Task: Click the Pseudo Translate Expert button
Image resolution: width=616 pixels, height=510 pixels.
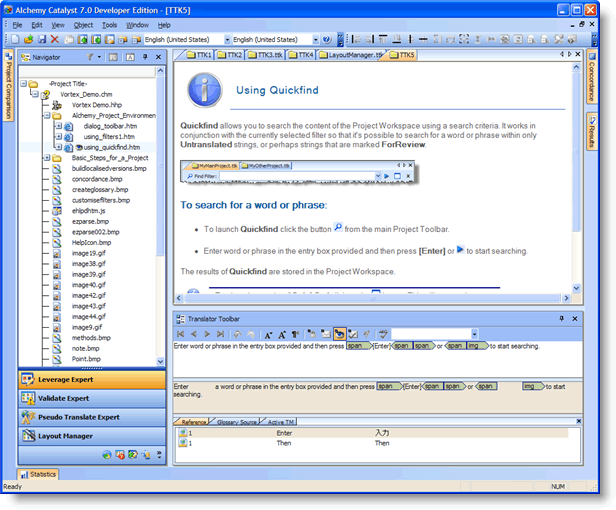Action: [92, 417]
